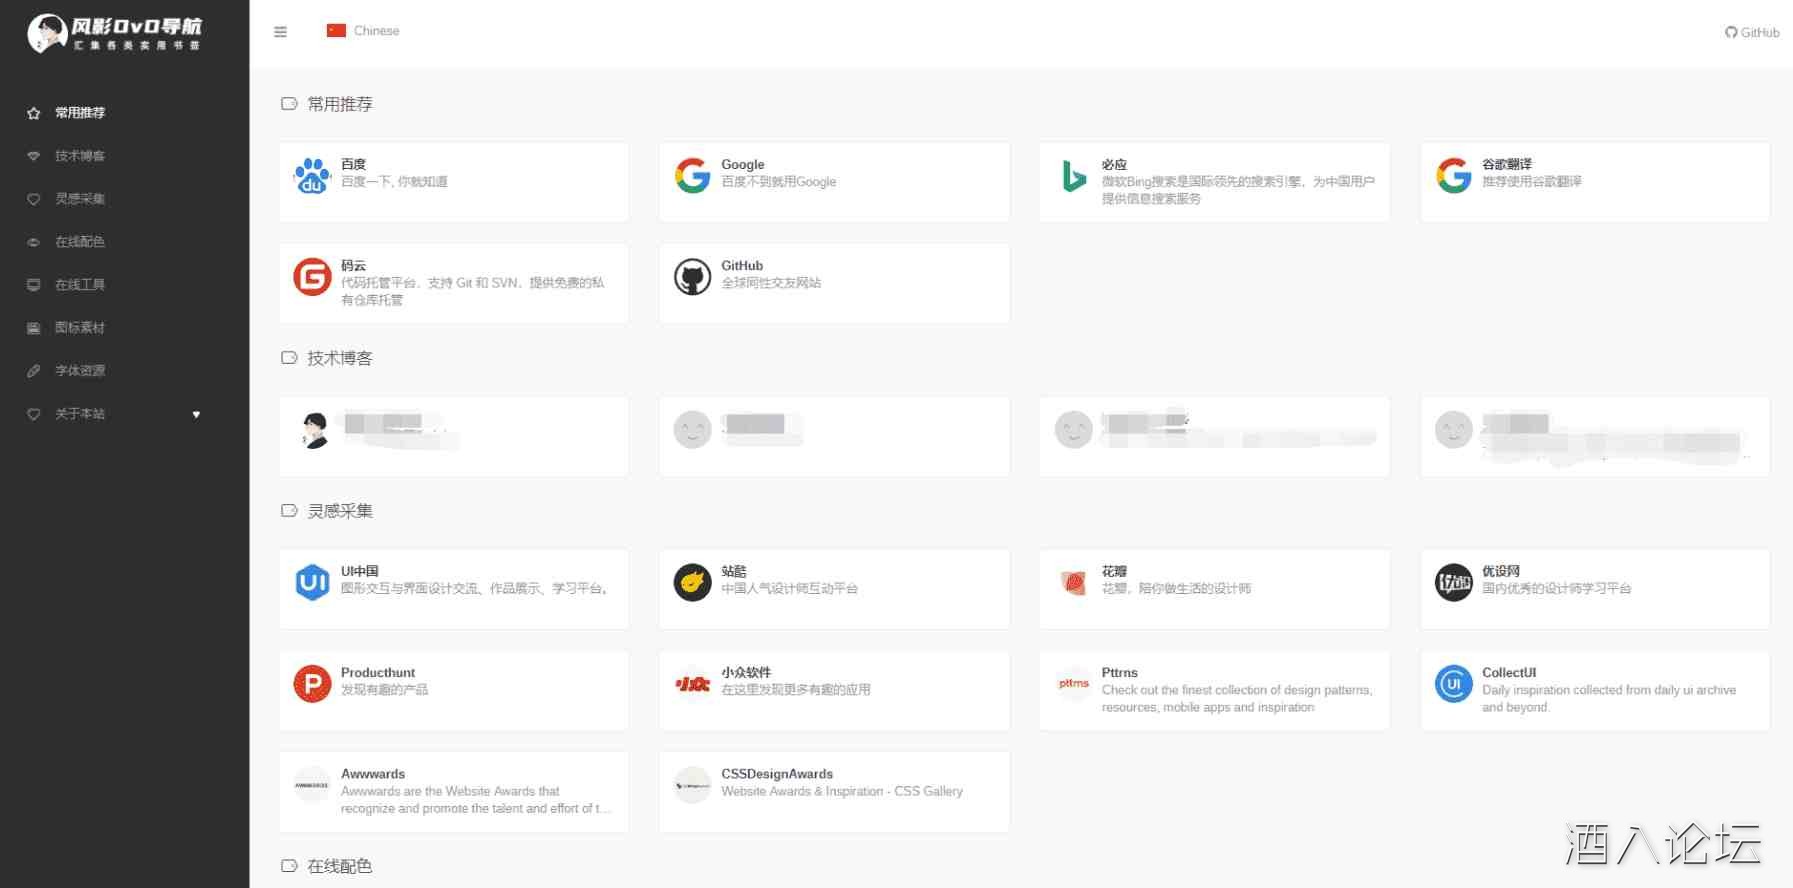This screenshot has width=1793, height=888.
Task: Click the CSSDesignAwards logo icon
Action: click(x=692, y=786)
